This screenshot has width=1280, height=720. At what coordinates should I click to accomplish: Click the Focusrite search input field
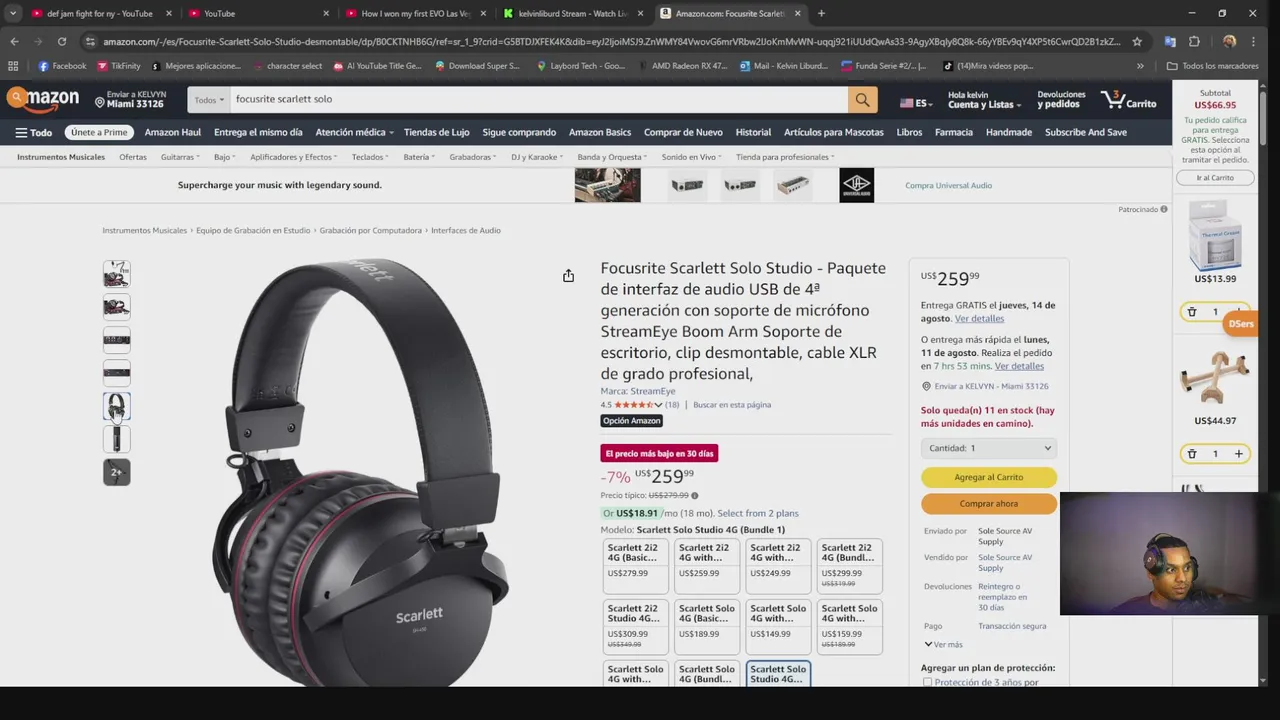coord(538,99)
